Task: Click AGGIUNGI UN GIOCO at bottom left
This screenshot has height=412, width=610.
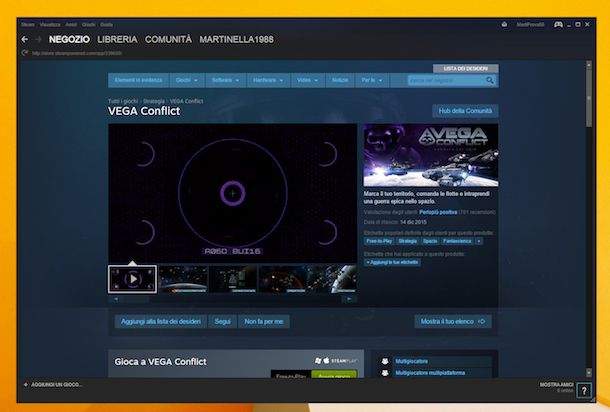Action: coord(56,385)
